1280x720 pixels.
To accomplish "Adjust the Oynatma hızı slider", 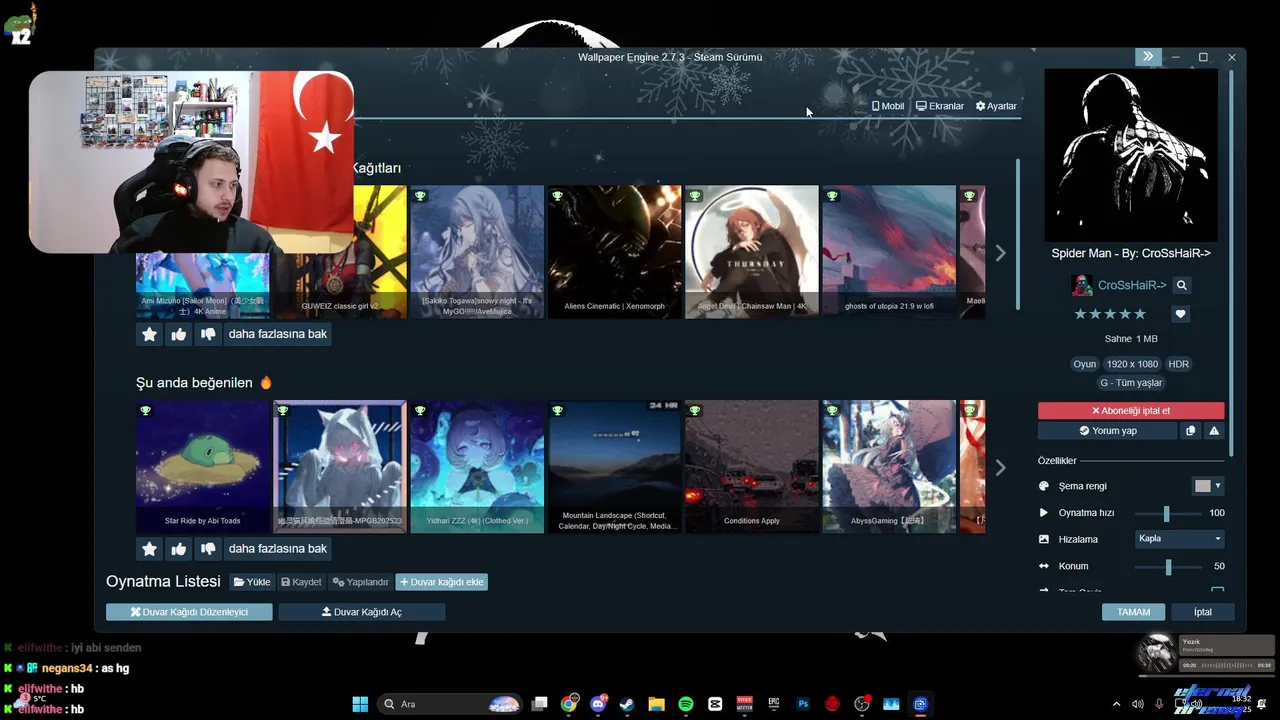I will 1167,513.
